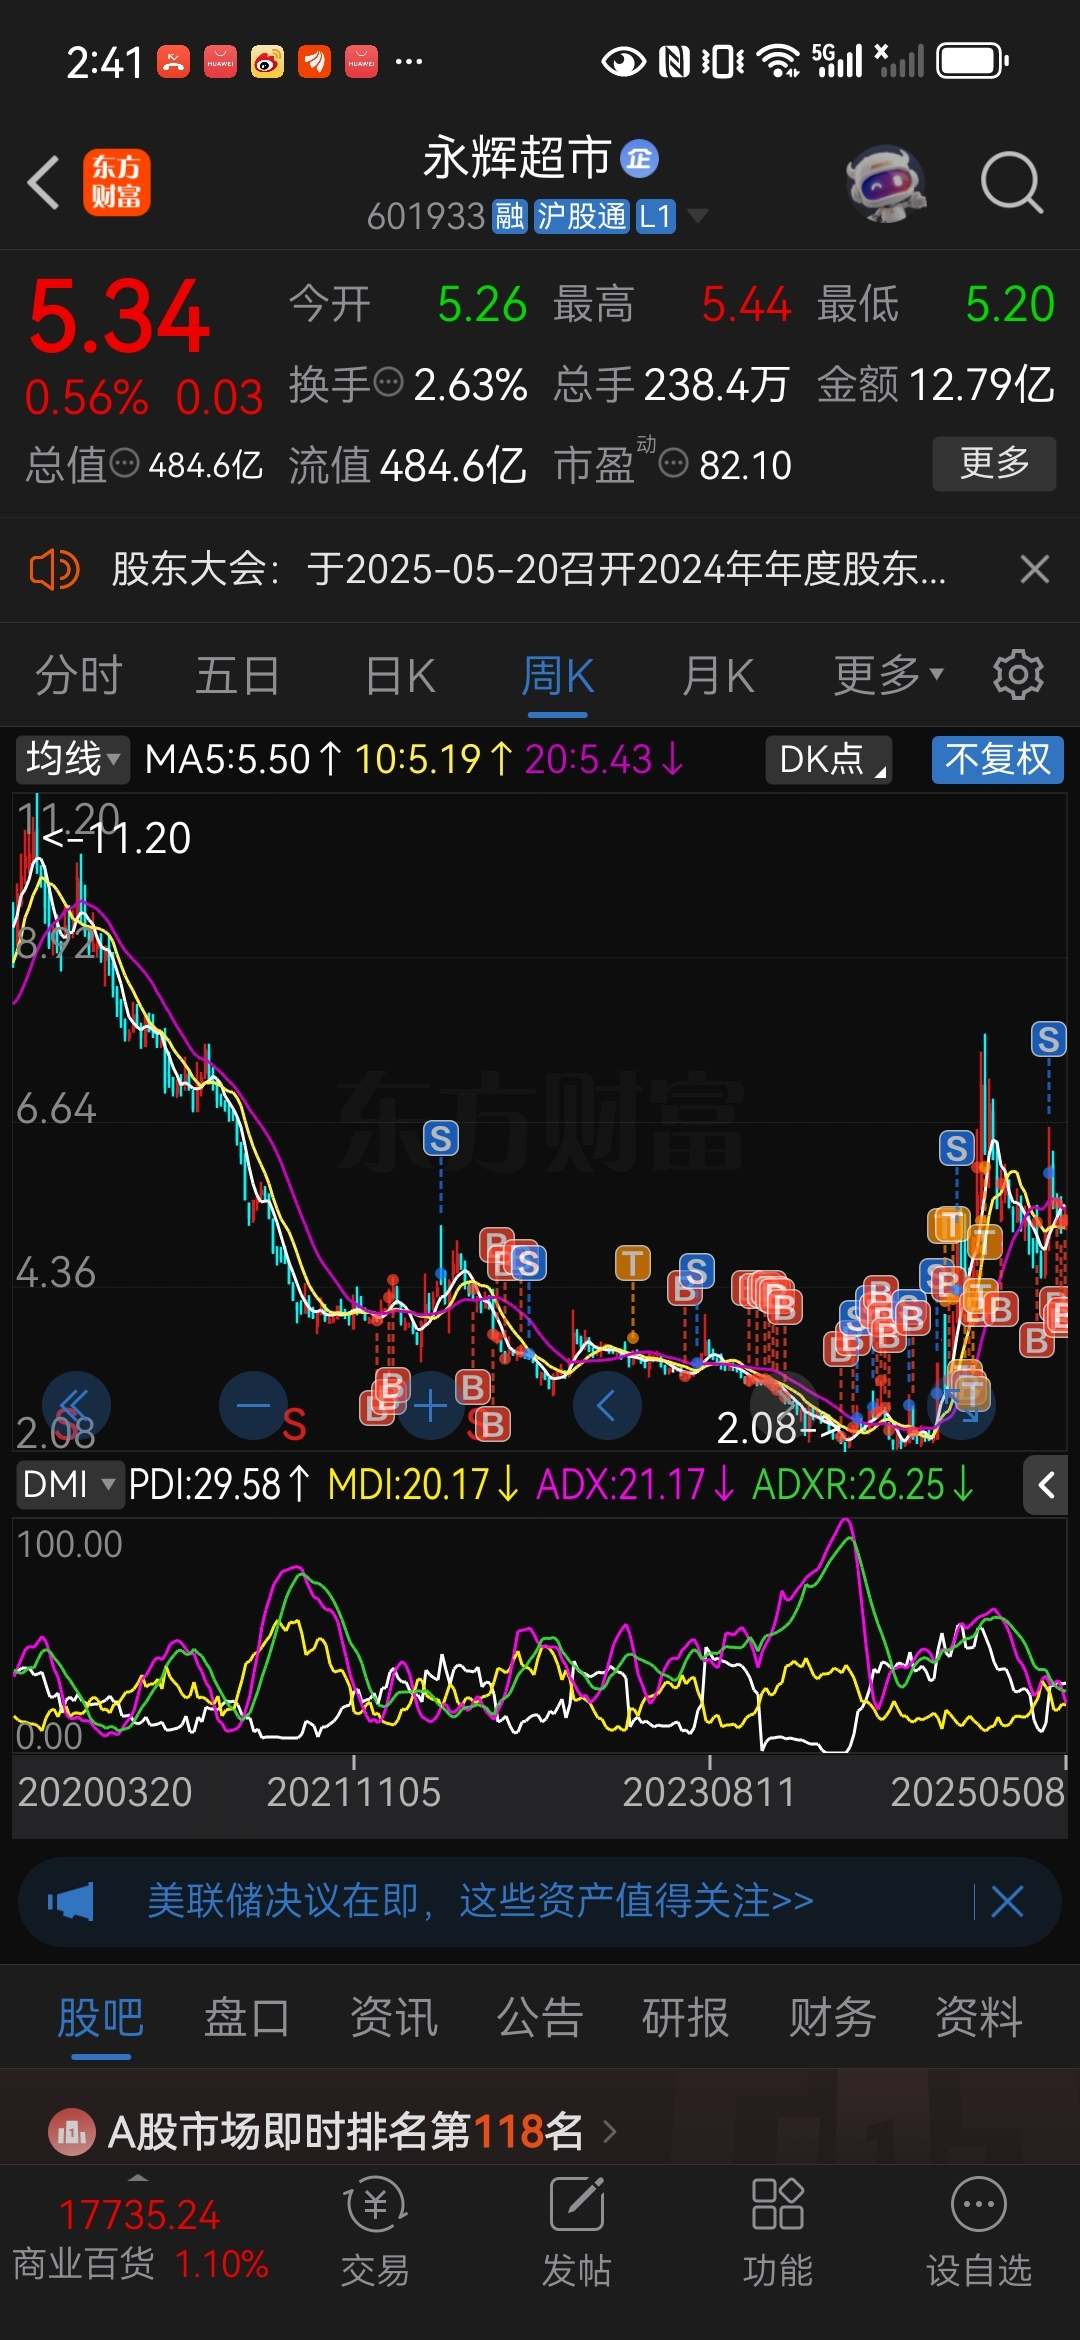Viewport: 1080px width, 2340px height.
Task: Open the 交易 trade button
Action: 375,2233
